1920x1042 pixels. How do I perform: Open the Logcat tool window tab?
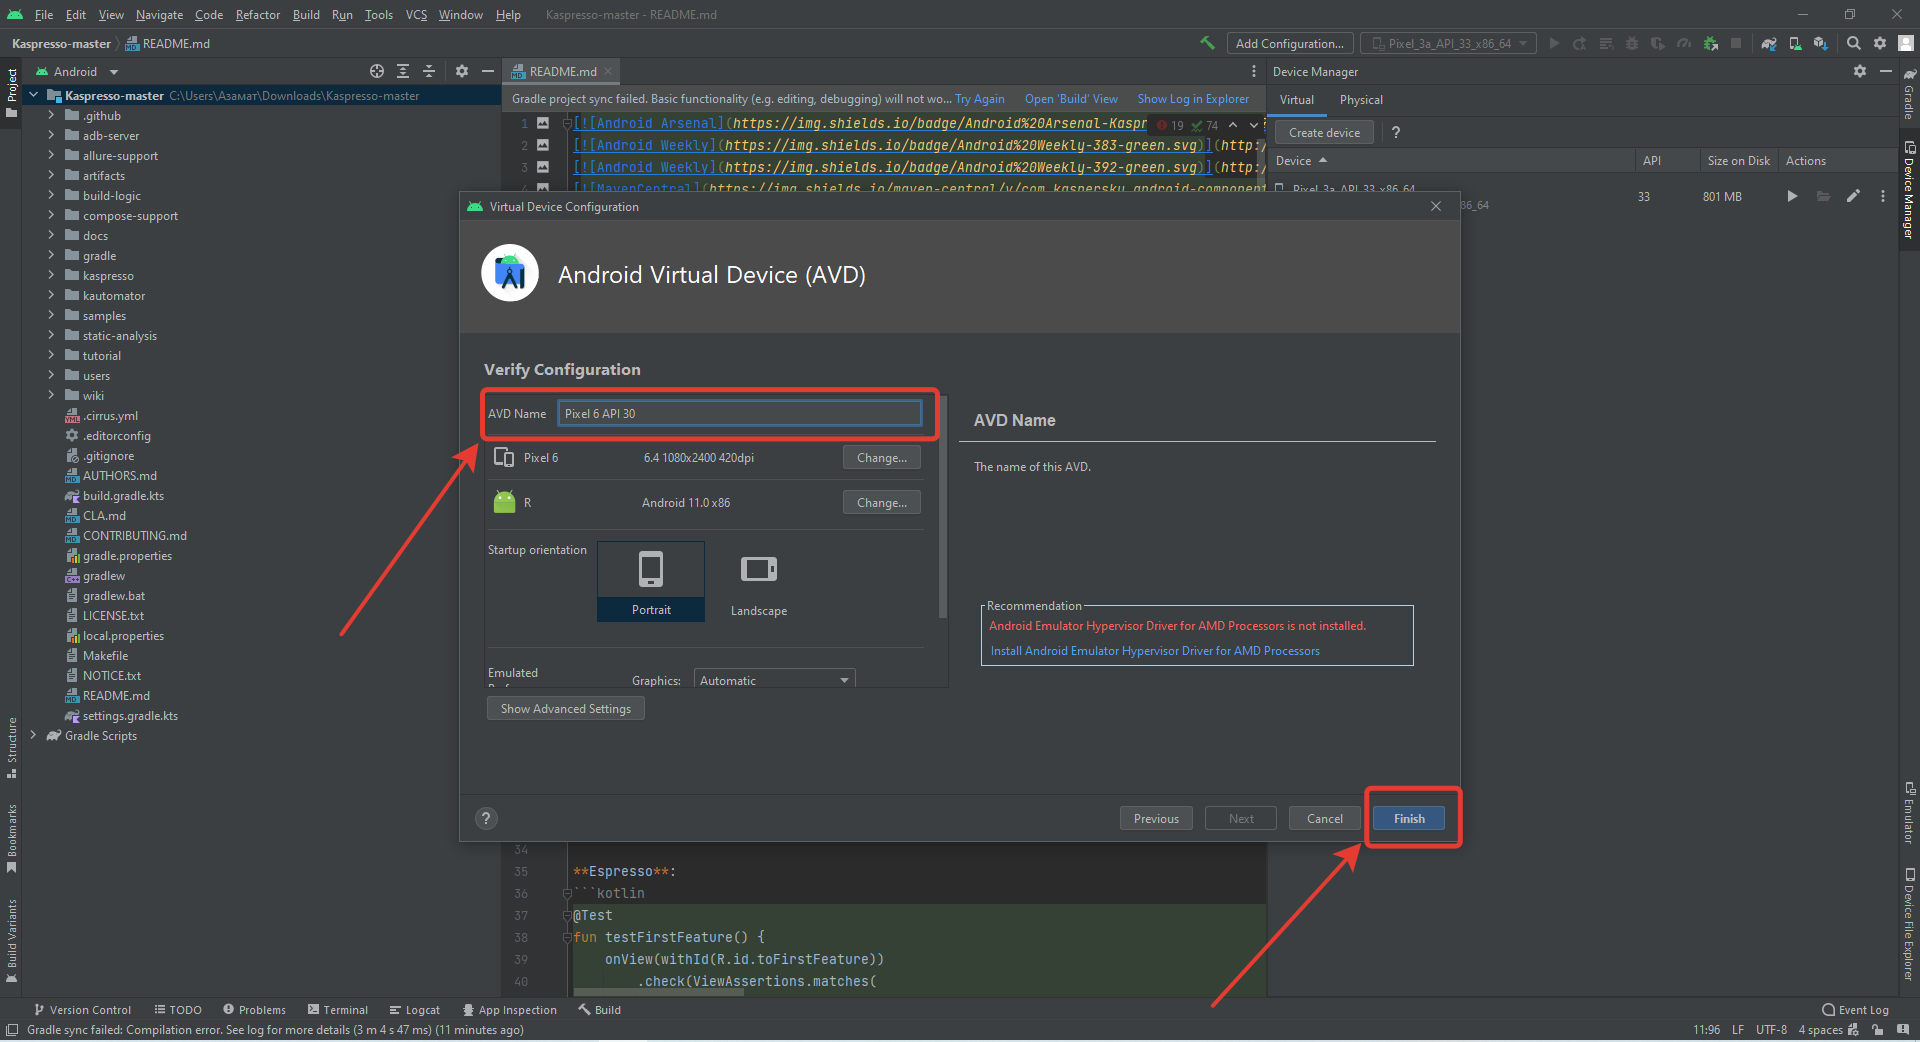[x=415, y=1010]
